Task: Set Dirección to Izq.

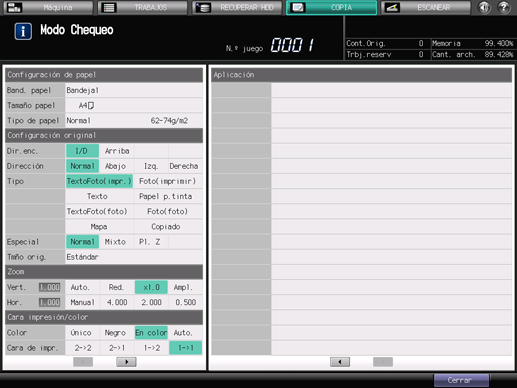Action: [x=151, y=166]
